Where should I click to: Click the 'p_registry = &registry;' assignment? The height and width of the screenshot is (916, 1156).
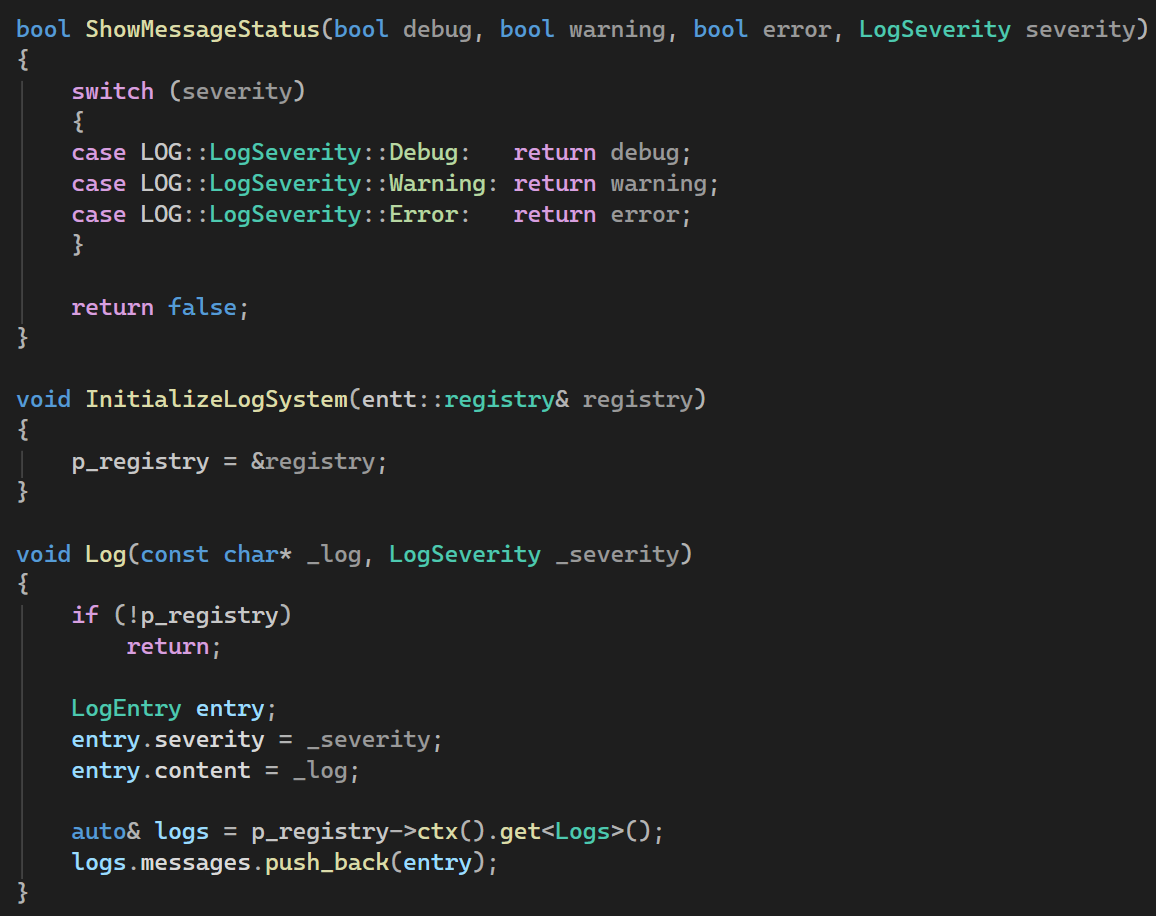[229, 462]
